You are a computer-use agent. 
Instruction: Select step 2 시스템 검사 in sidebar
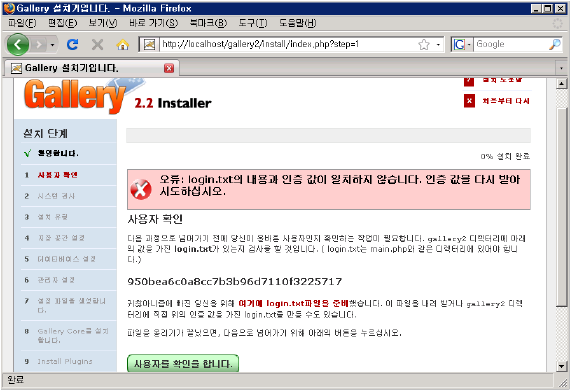(x=56, y=196)
